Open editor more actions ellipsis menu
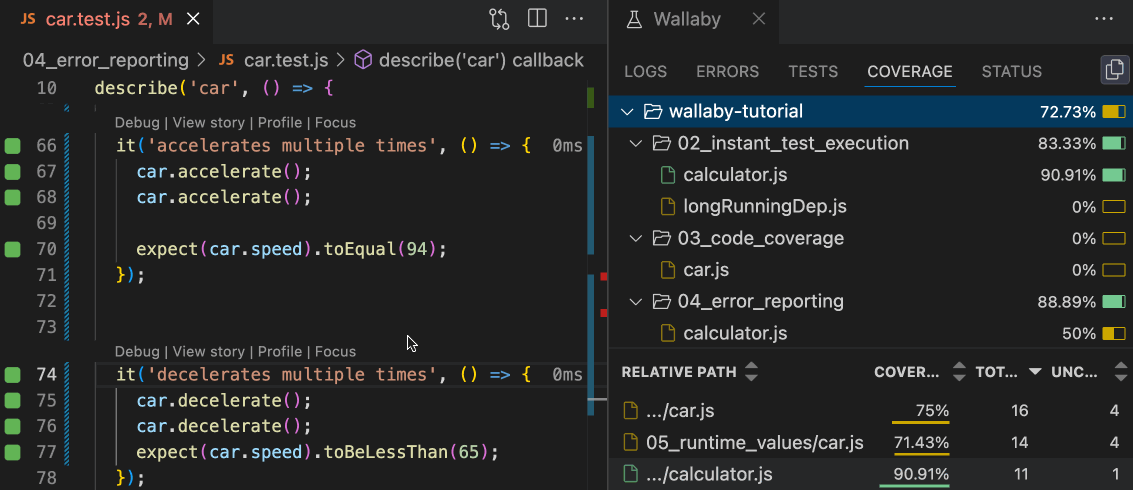This screenshot has width=1133, height=490. 575,19
